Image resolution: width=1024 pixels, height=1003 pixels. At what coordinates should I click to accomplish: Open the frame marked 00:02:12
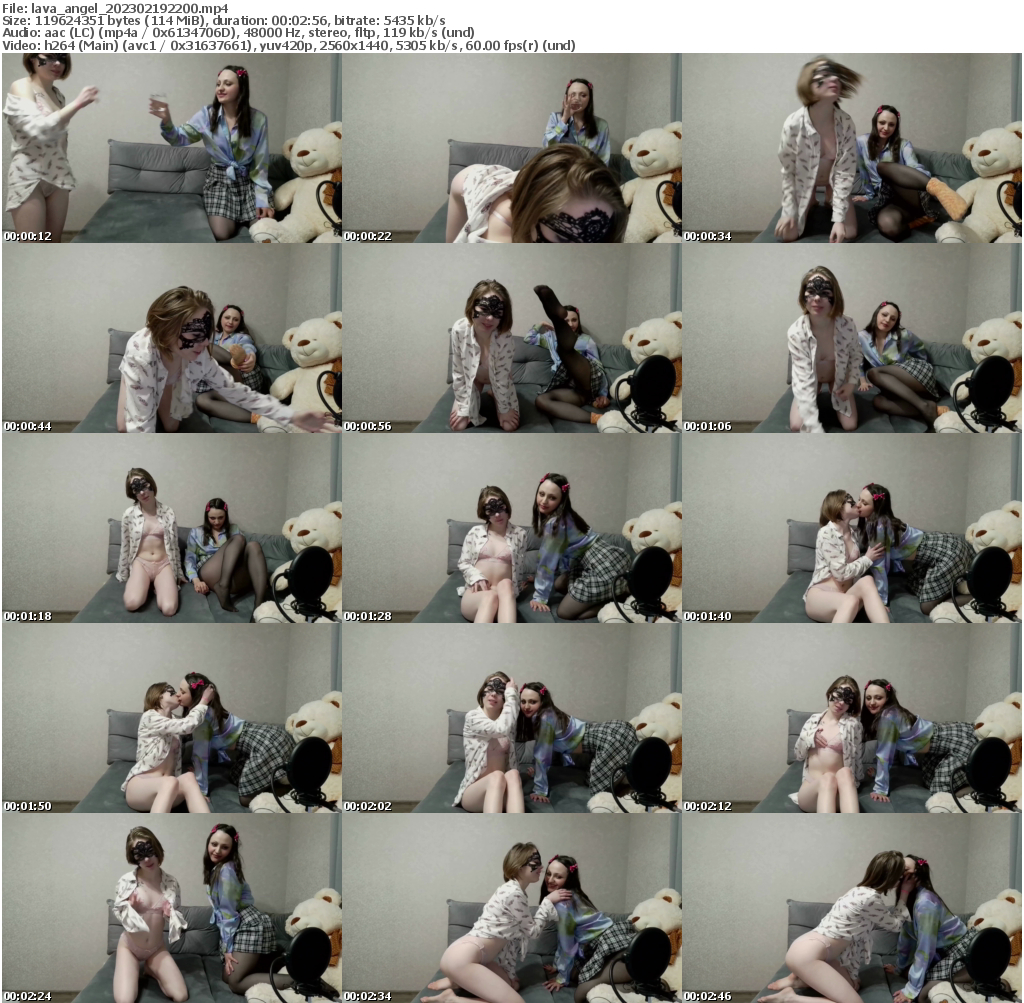click(x=851, y=718)
